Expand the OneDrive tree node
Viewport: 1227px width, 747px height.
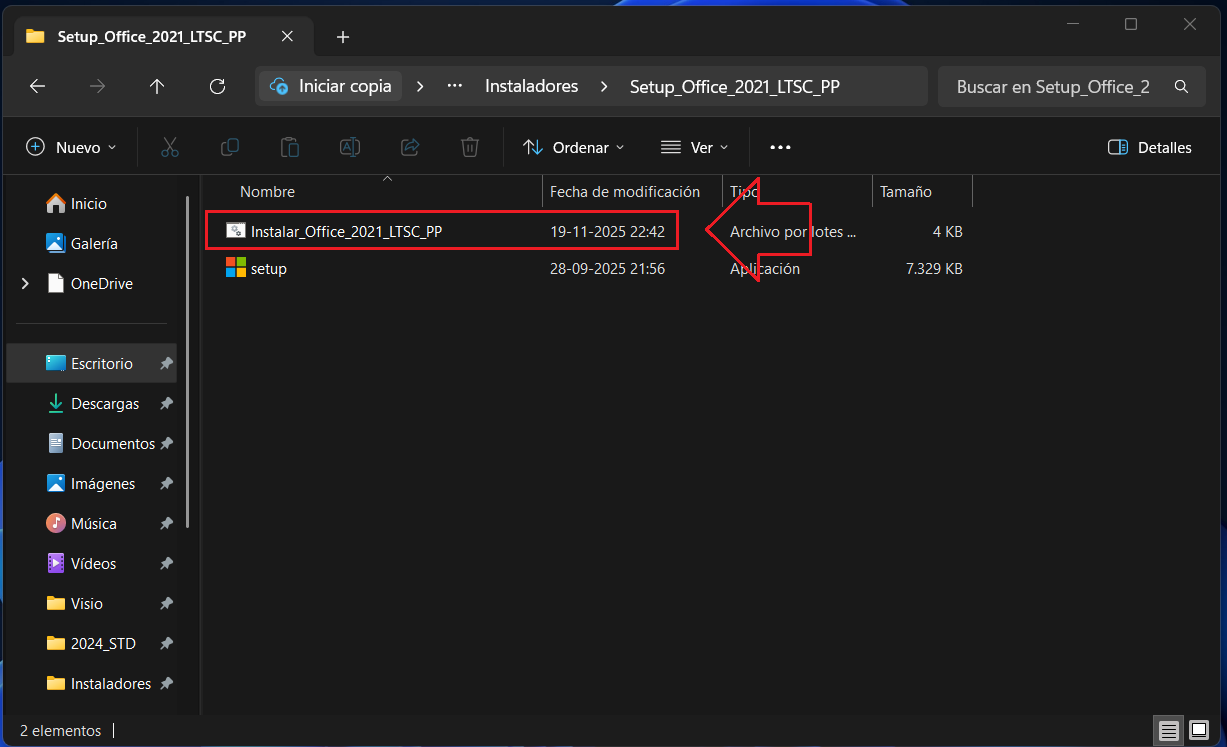(x=25, y=284)
